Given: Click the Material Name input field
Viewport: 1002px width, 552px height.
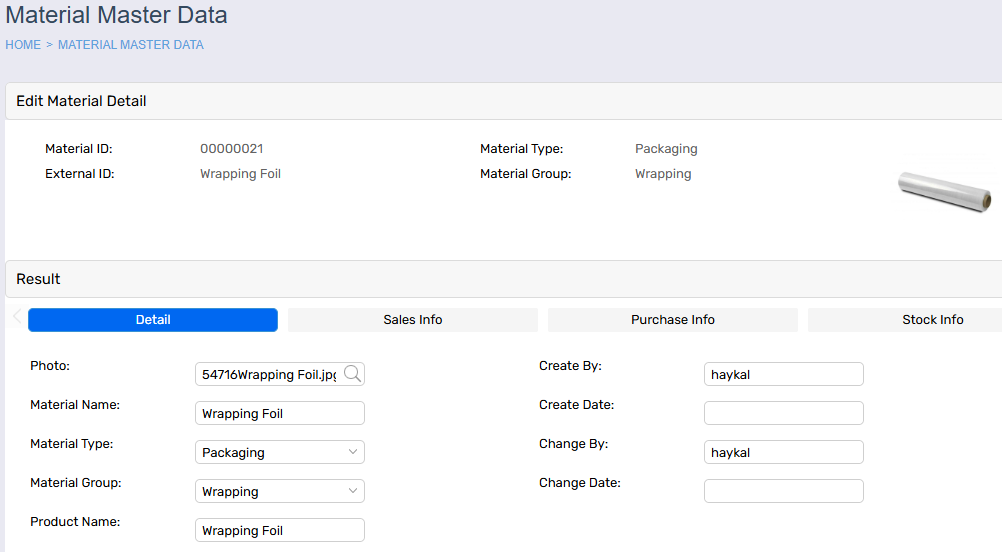Looking at the screenshot, I should point(280,413).
